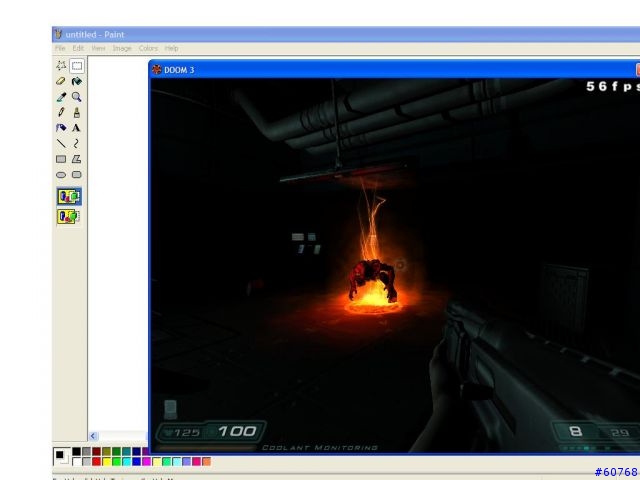Select the spring green color swatch

coord(167,462)
